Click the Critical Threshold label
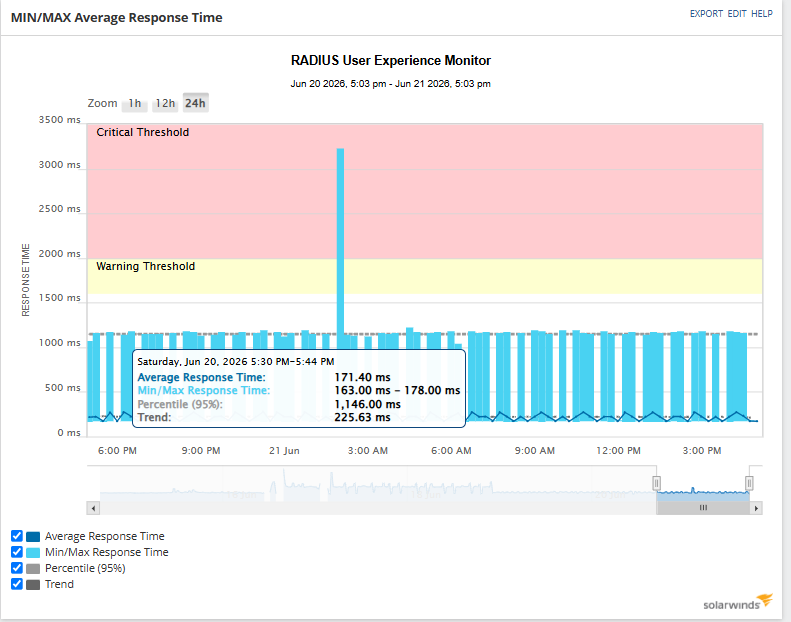The height and width of the screenshot is (622, 791). tap(143, 132)
